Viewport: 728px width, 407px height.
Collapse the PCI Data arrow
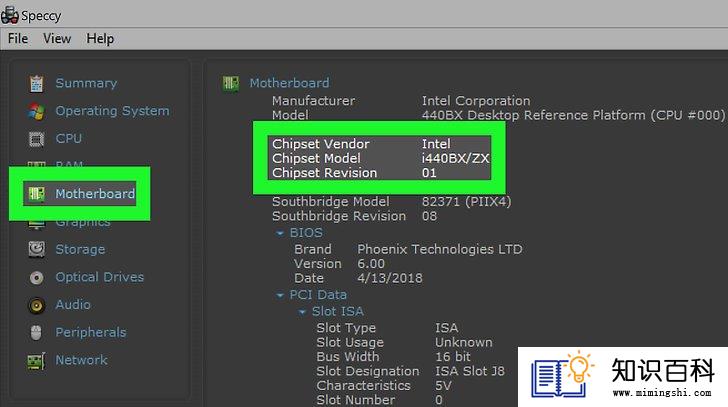[x=280, y=295]
